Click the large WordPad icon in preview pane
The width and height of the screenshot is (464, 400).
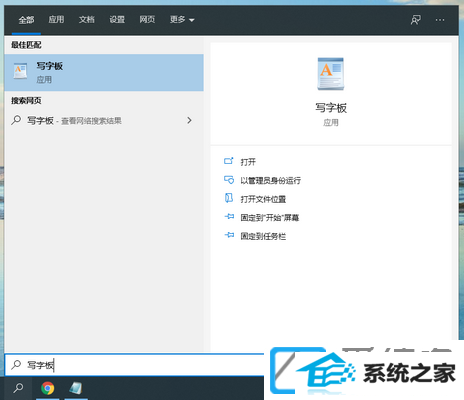(x=330, y=74)
